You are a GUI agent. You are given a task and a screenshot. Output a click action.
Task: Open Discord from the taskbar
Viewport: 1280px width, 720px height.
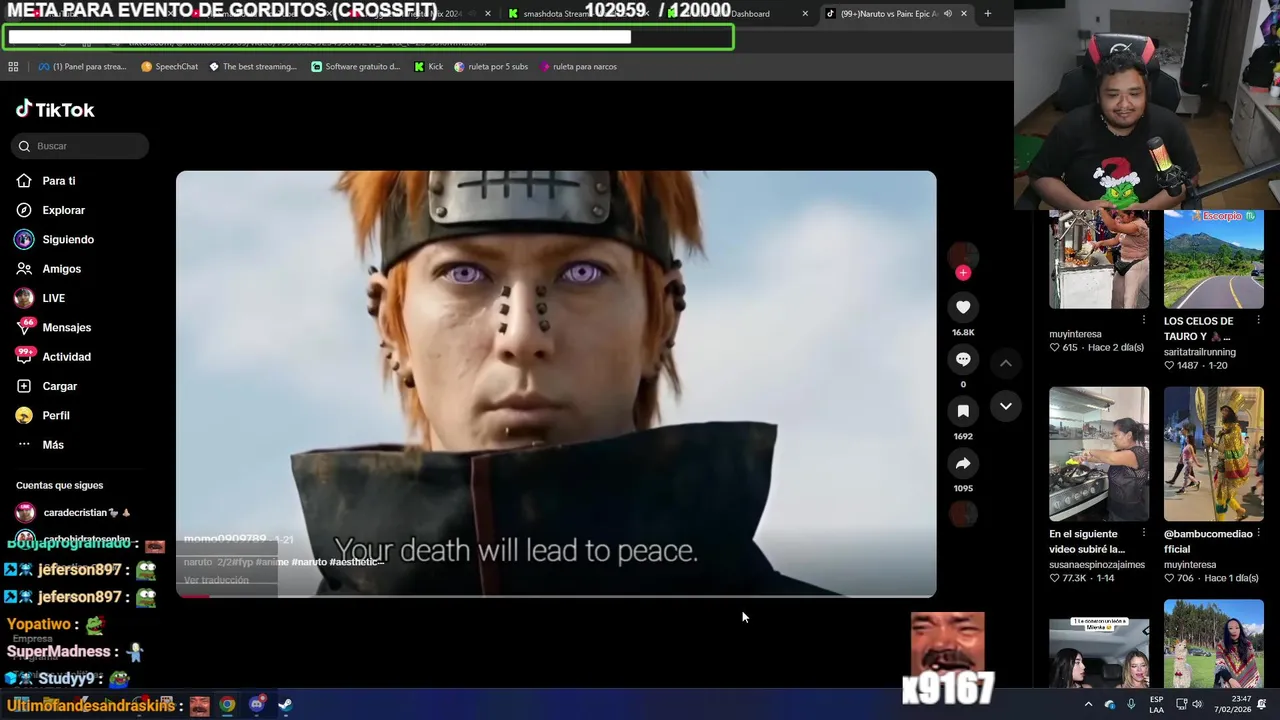point(257,705)
